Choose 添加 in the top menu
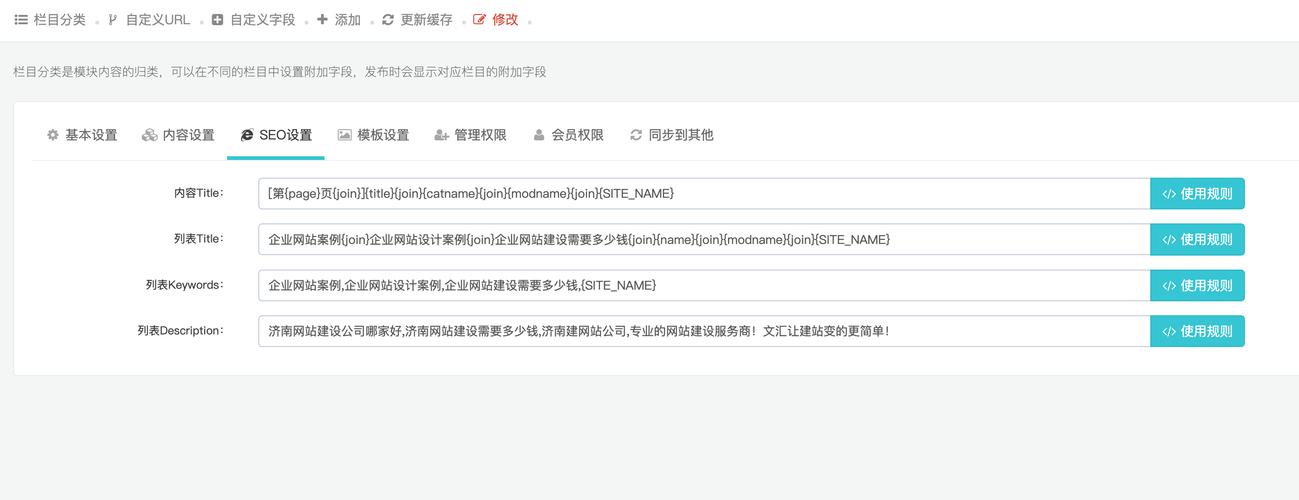This screenshot has width=1299, height=500. click(x=339, y=20)
